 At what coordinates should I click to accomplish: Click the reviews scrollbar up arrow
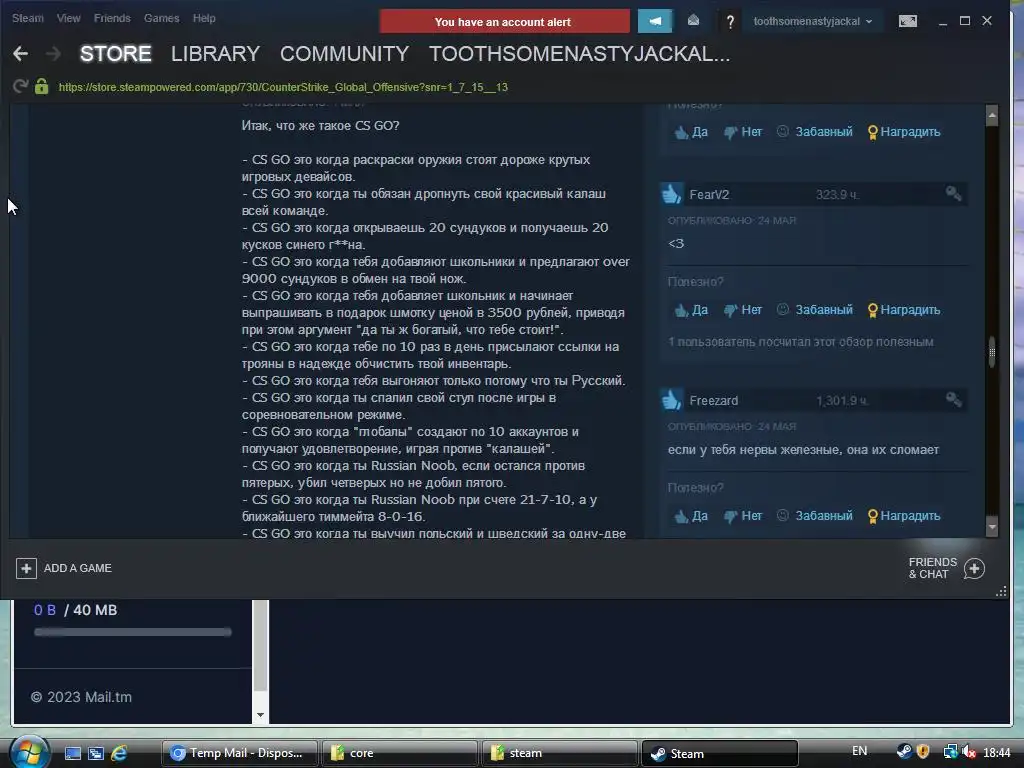coord(992,115)
